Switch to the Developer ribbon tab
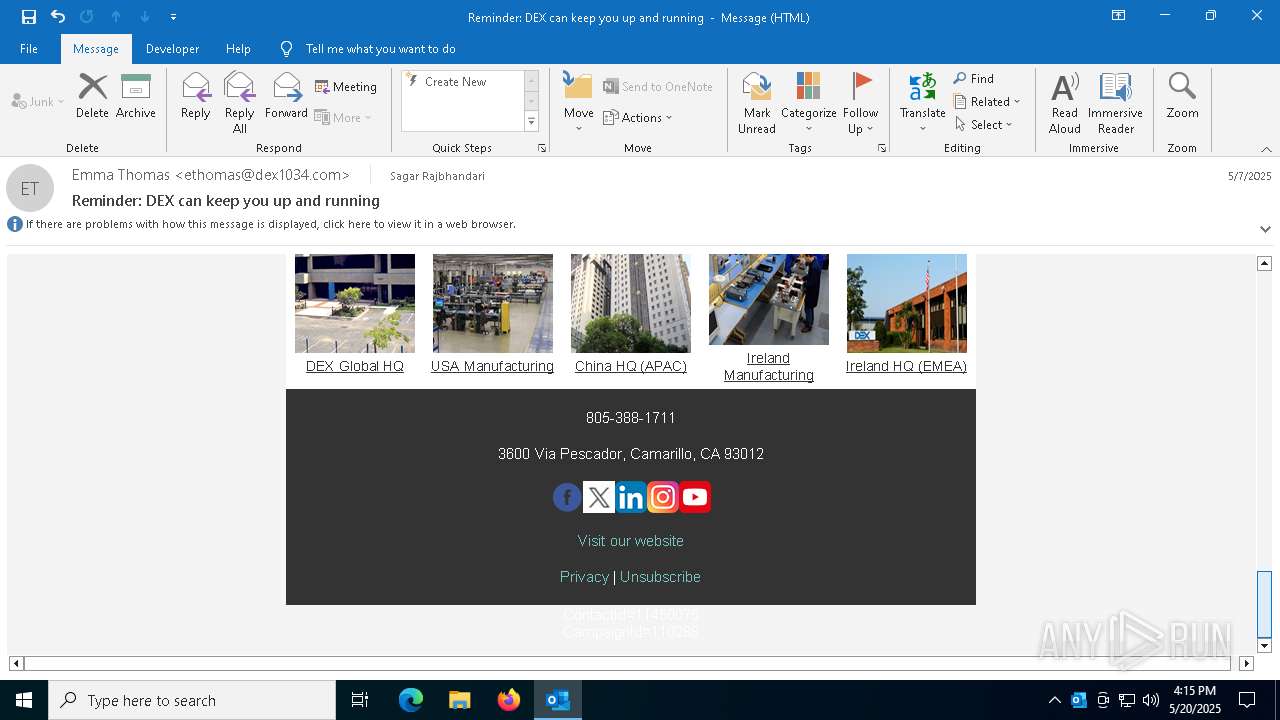Image resolution: width=1280 pixels, height=720 pixels. (172, 49)
